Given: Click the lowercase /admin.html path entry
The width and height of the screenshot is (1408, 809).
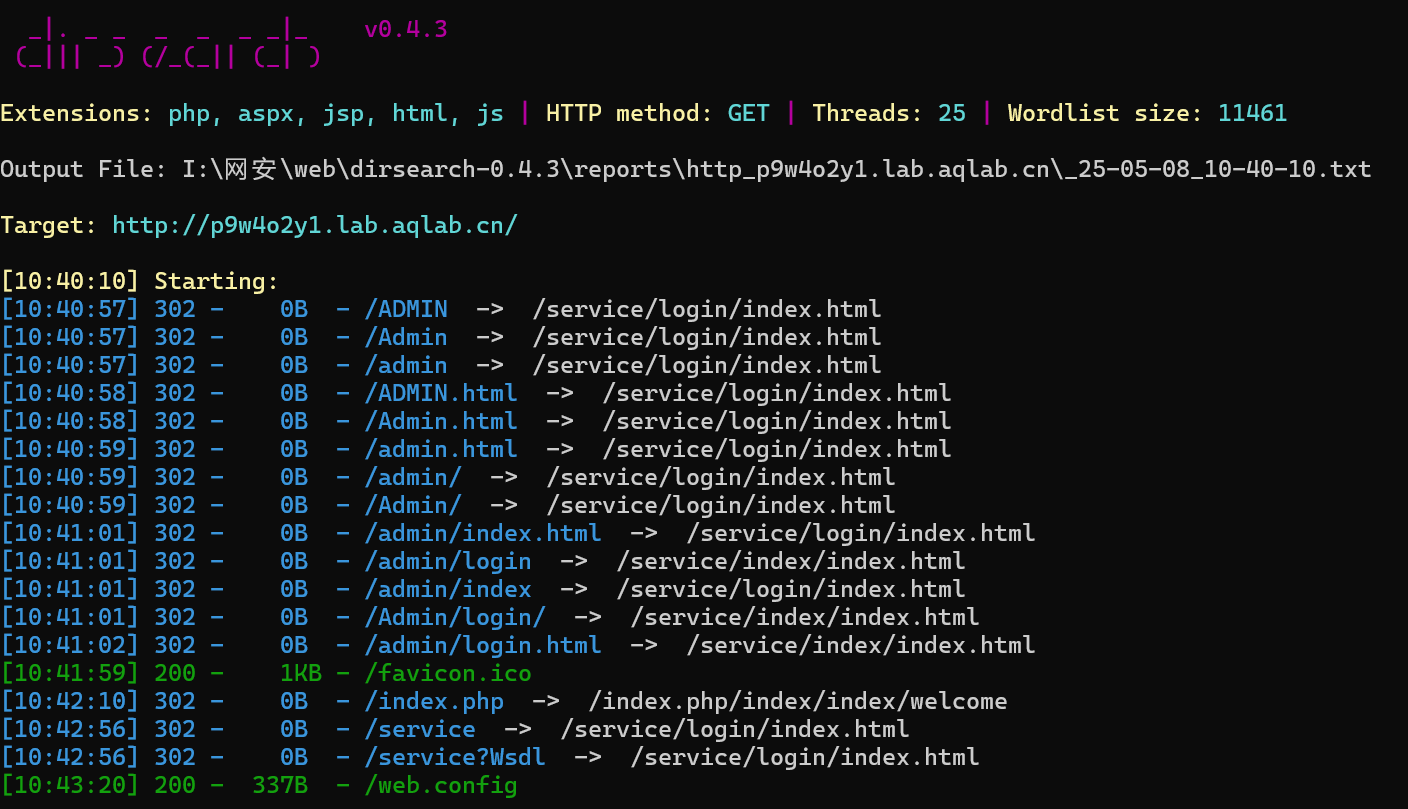Looking at the screenshot, I should pos(441,449).
